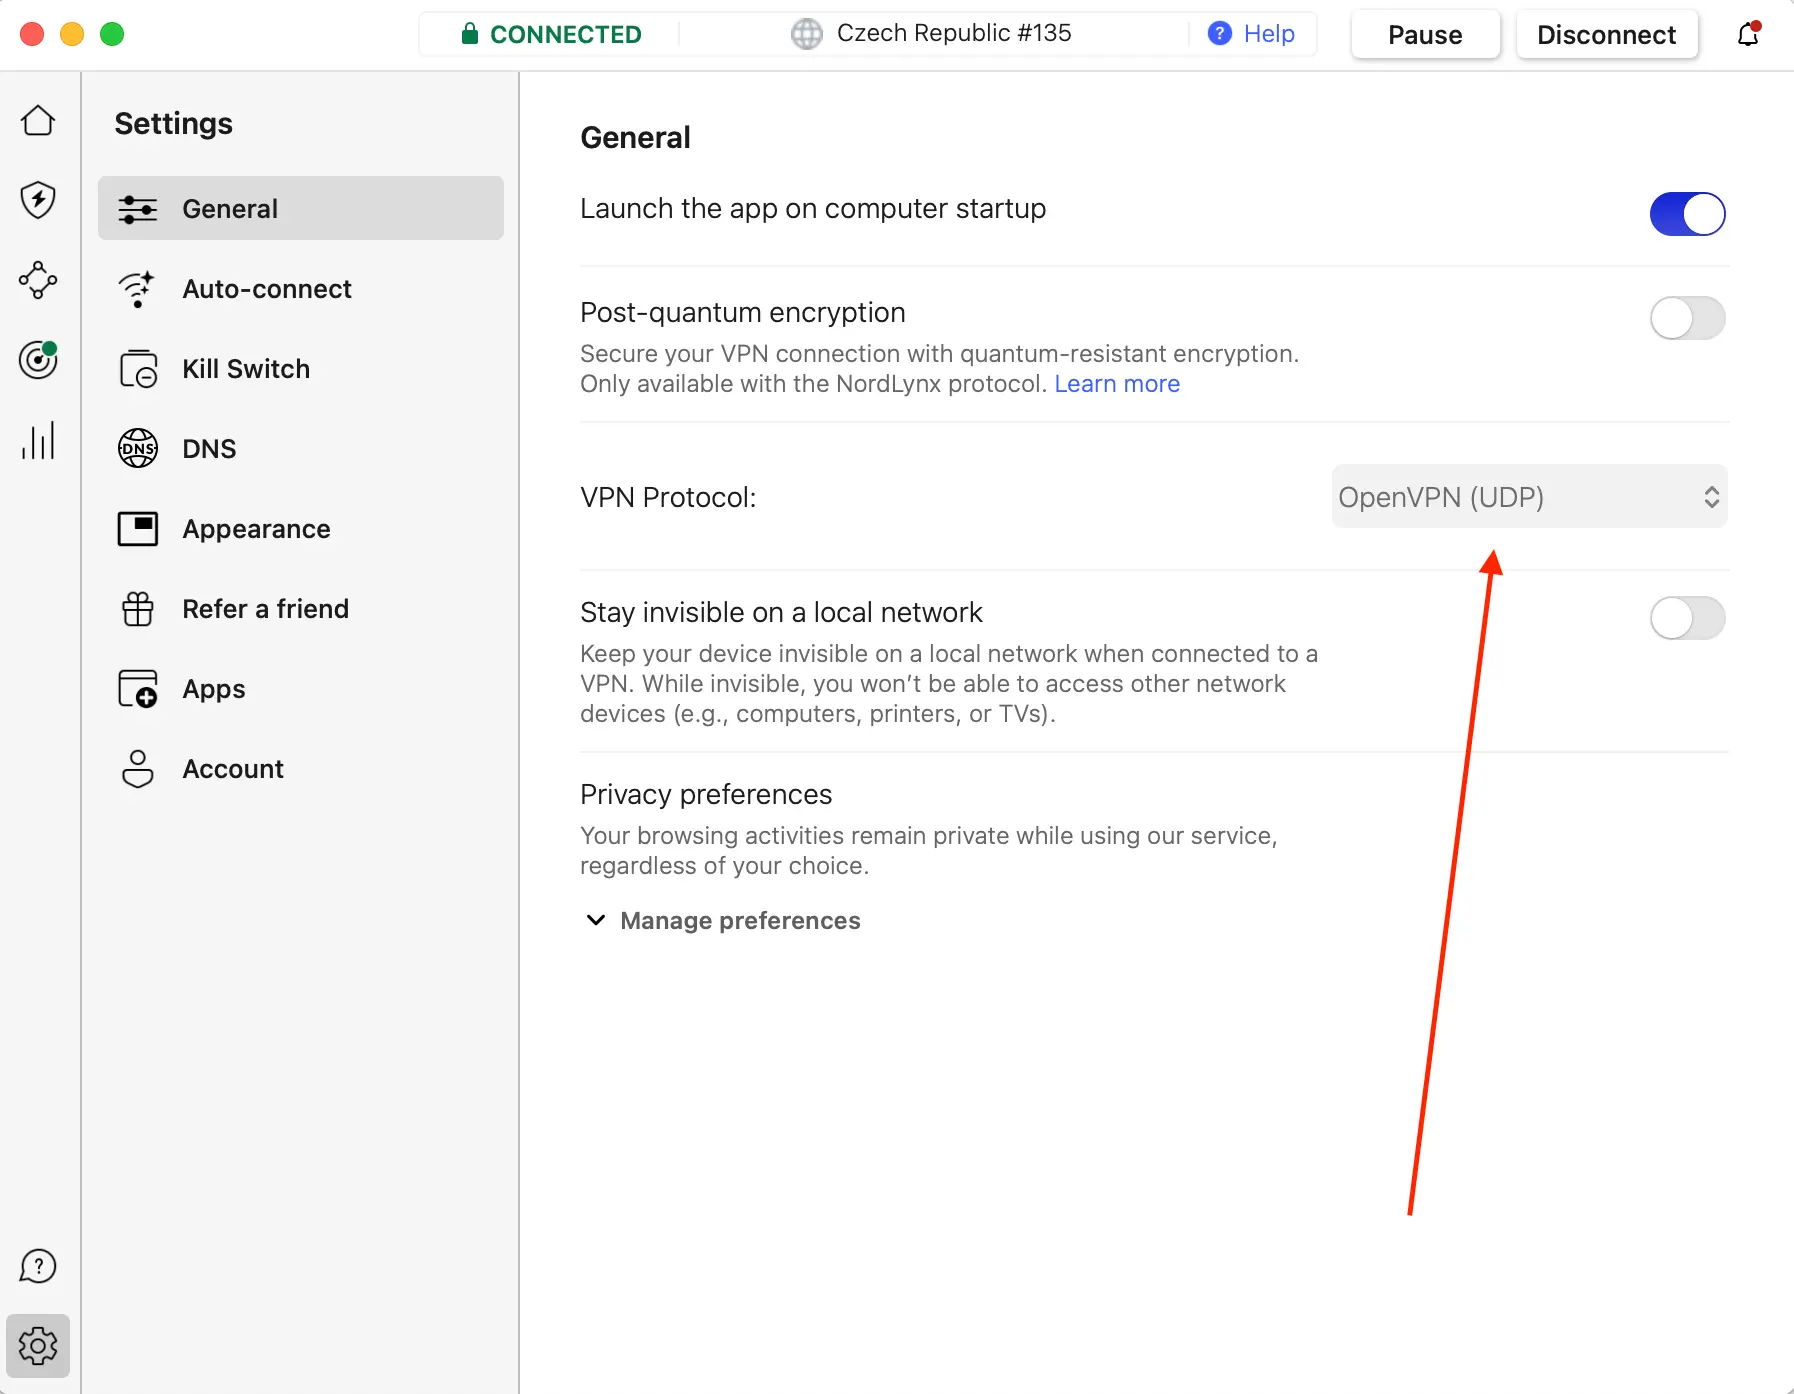This screenshot has width=1794, height=1394.
Task: Click the help chat bubble icon
Action: point(38,1266)
